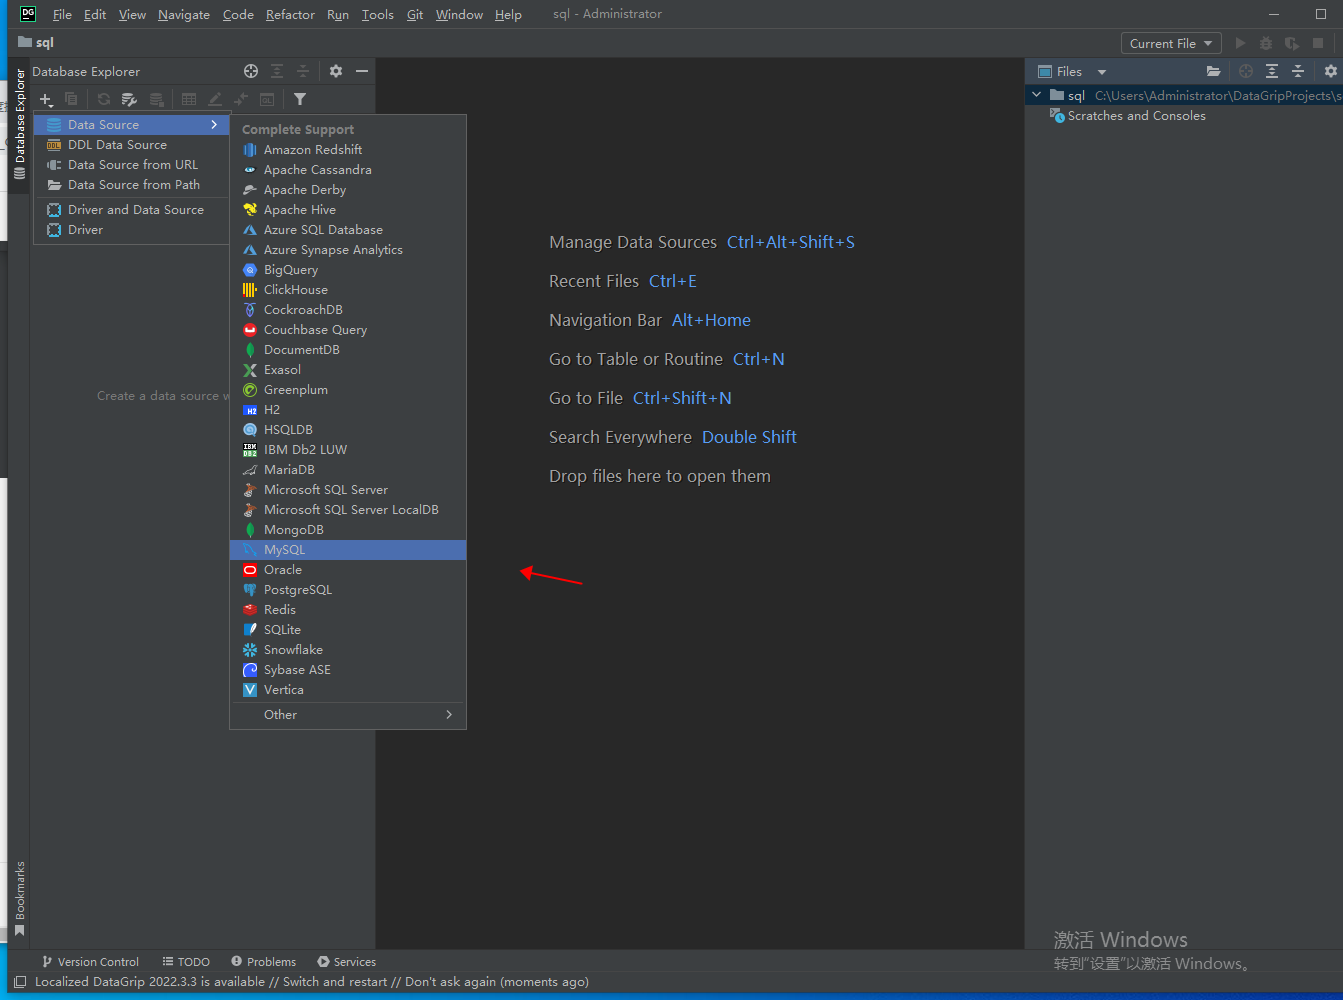Image resolution: width=1343 pixels, height=1000 pixels.
Task: Open the Navigate menu
Action: point(184,14)
